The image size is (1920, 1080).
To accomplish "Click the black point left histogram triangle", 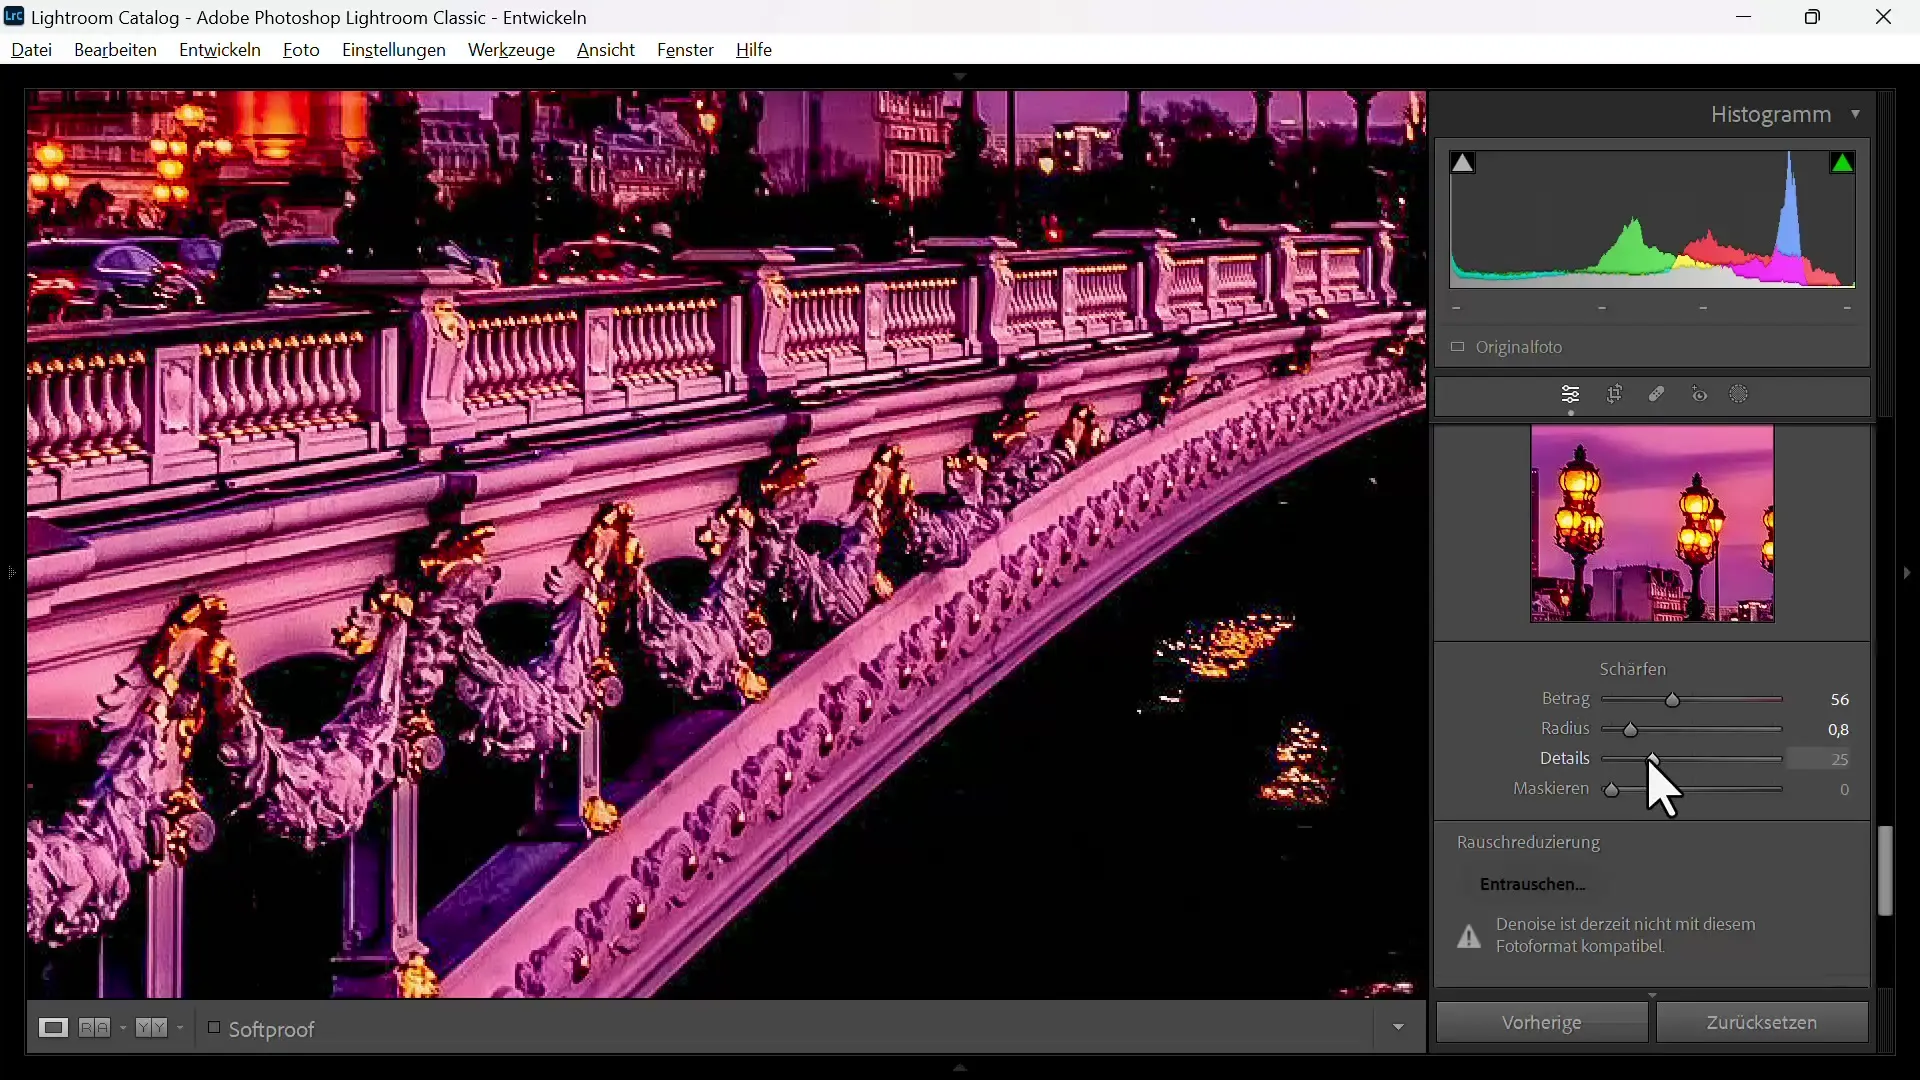I will 1464,162.
